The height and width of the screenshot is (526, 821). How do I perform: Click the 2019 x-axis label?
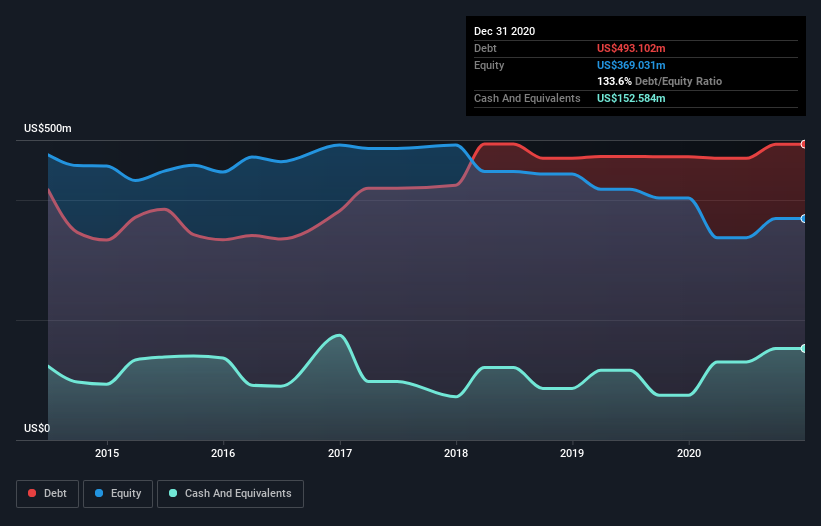(x=572, y=453)
